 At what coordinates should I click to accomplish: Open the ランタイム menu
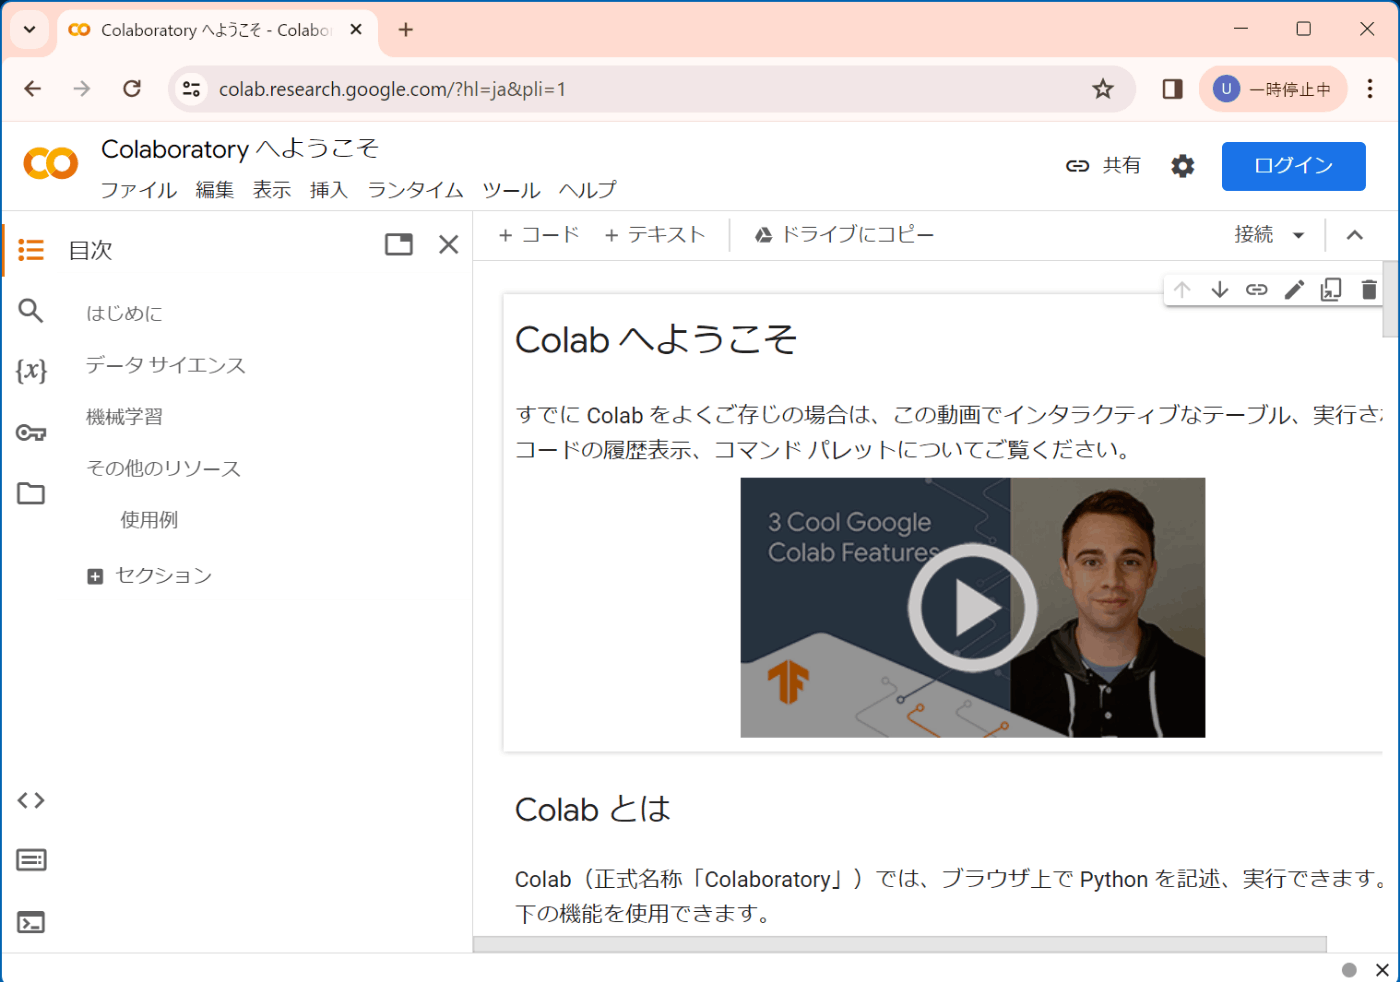click(x=416, y=190)
